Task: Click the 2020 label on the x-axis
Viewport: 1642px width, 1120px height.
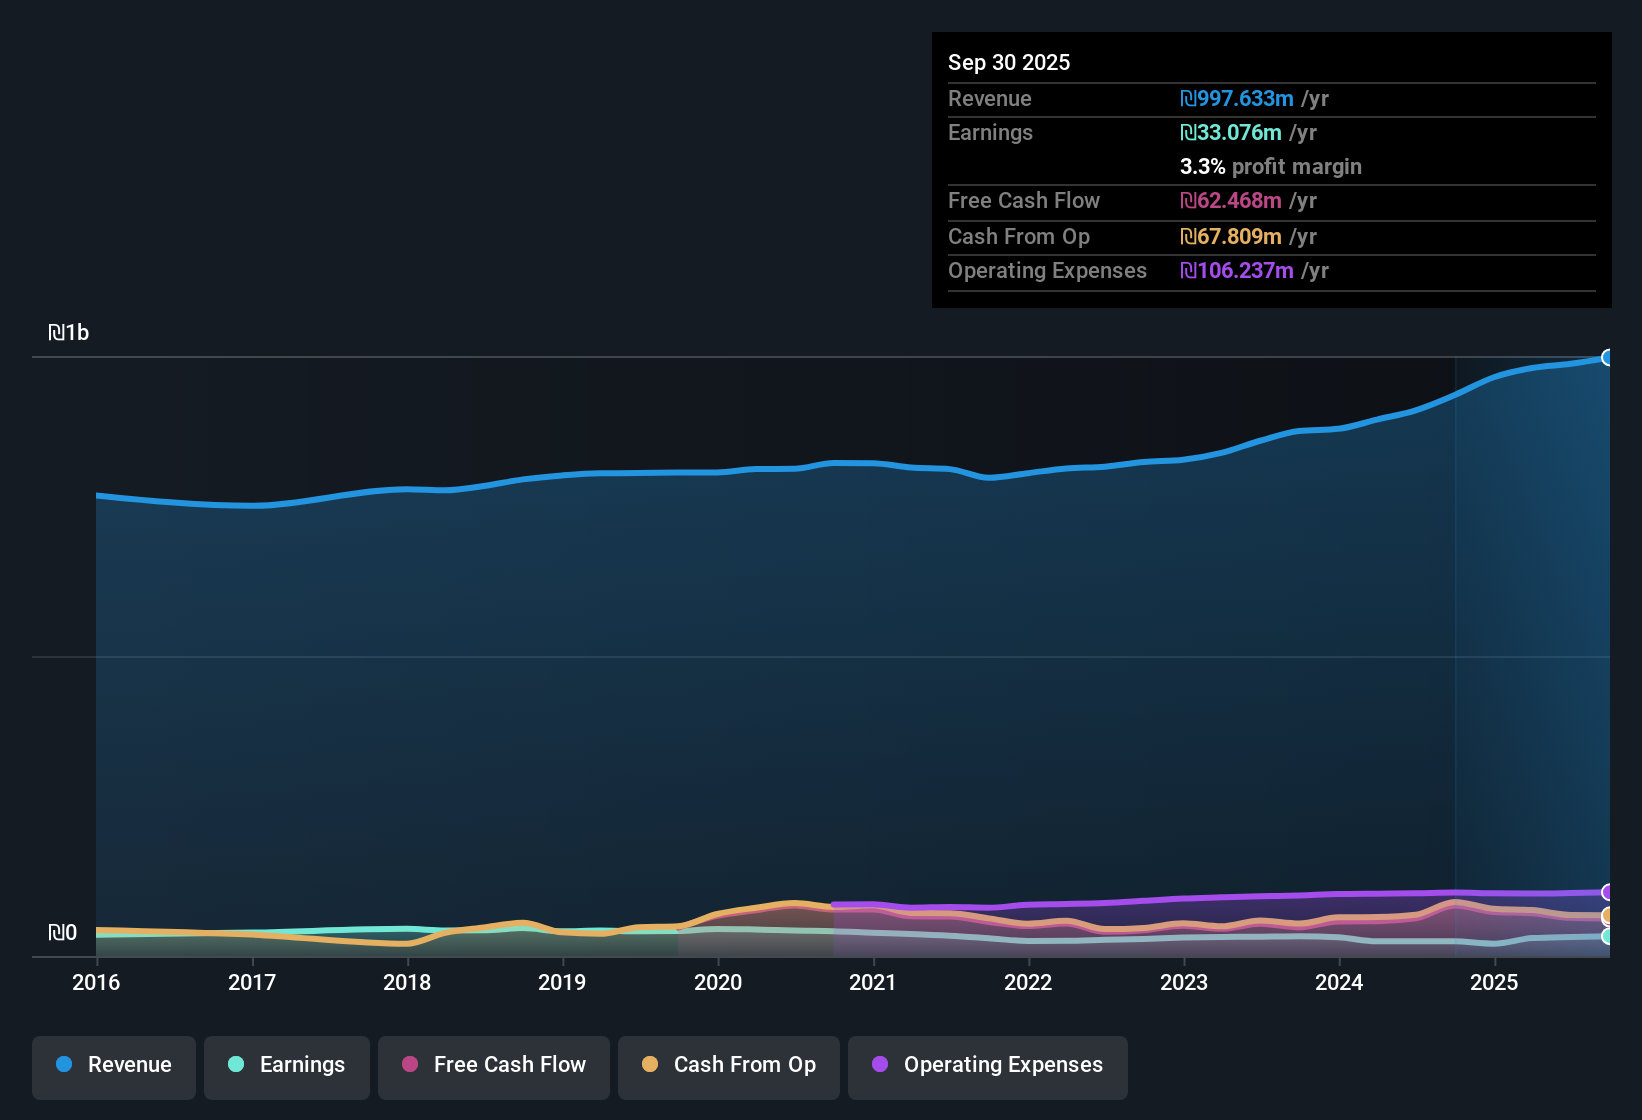Action: point(719,983)
